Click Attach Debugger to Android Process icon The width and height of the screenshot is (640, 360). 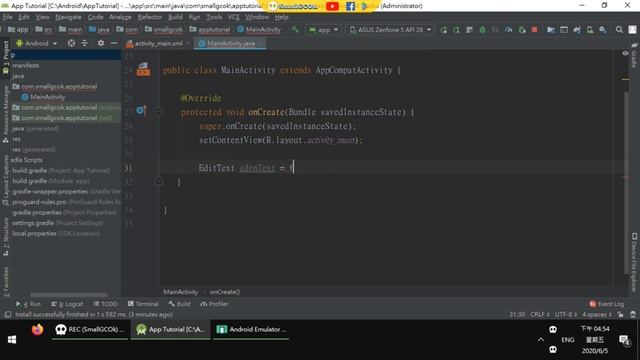[522, 30]
